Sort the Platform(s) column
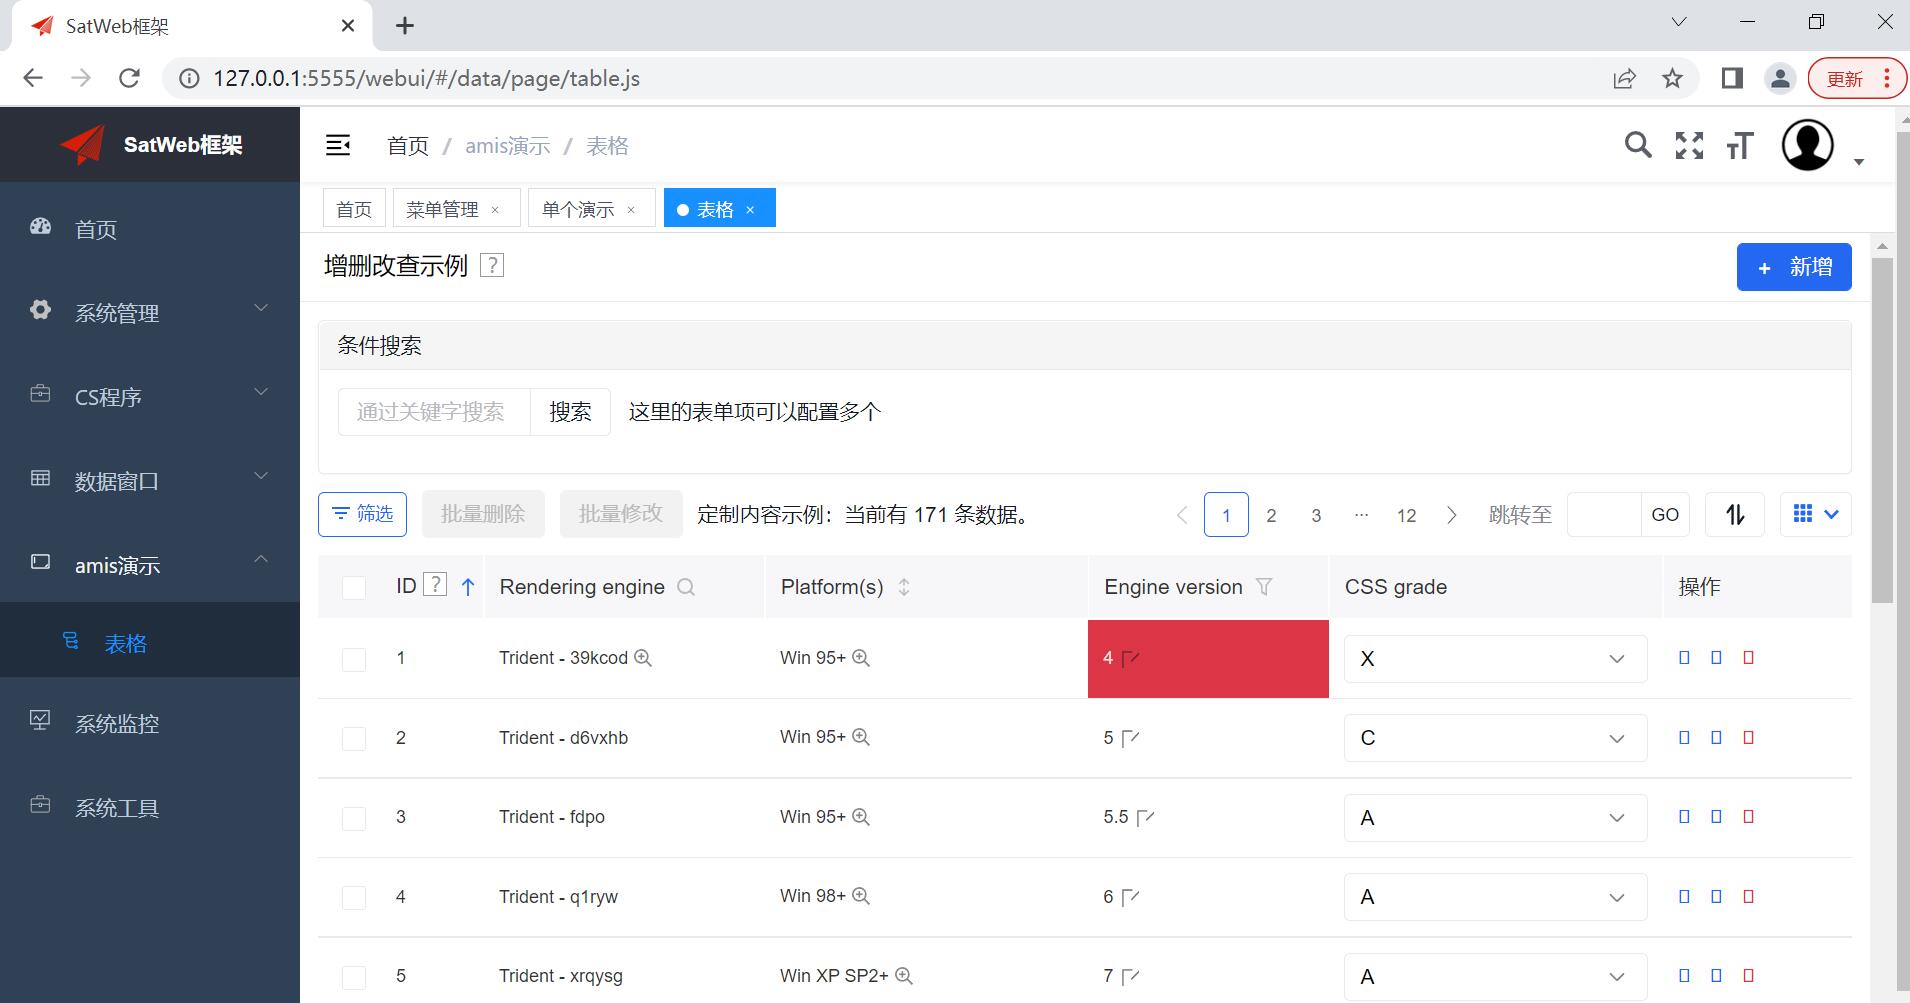1910x1003 pixels. pos(904,587)
